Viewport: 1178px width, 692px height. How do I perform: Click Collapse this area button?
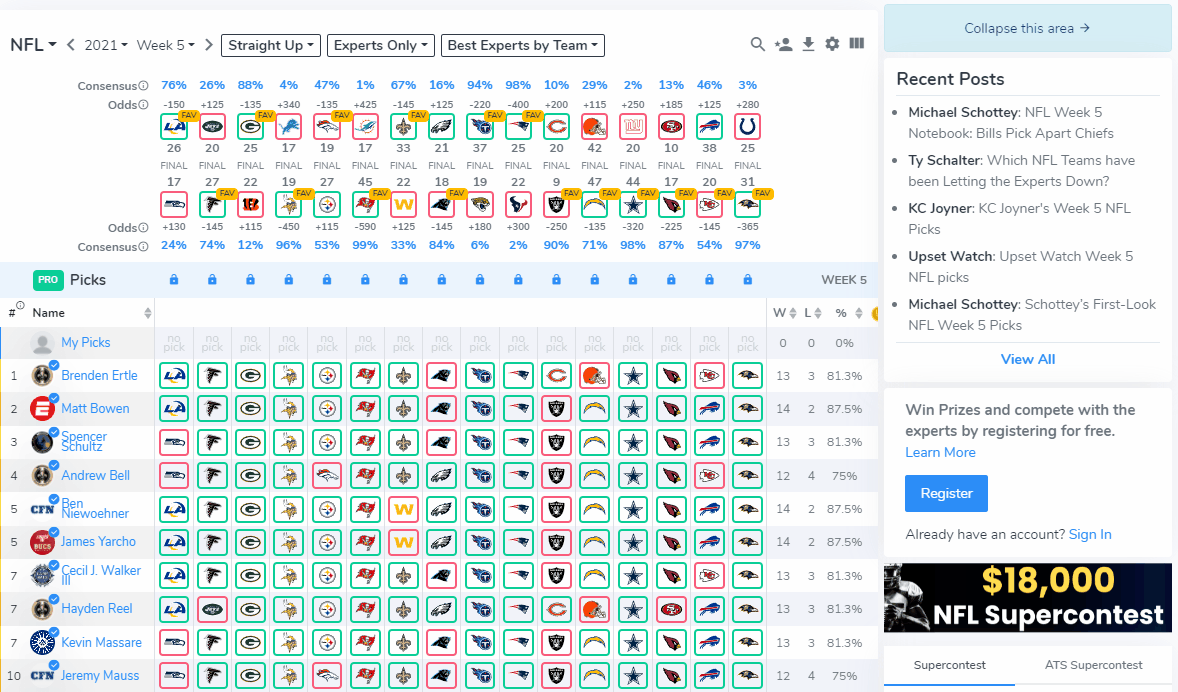pos(1028,29)
